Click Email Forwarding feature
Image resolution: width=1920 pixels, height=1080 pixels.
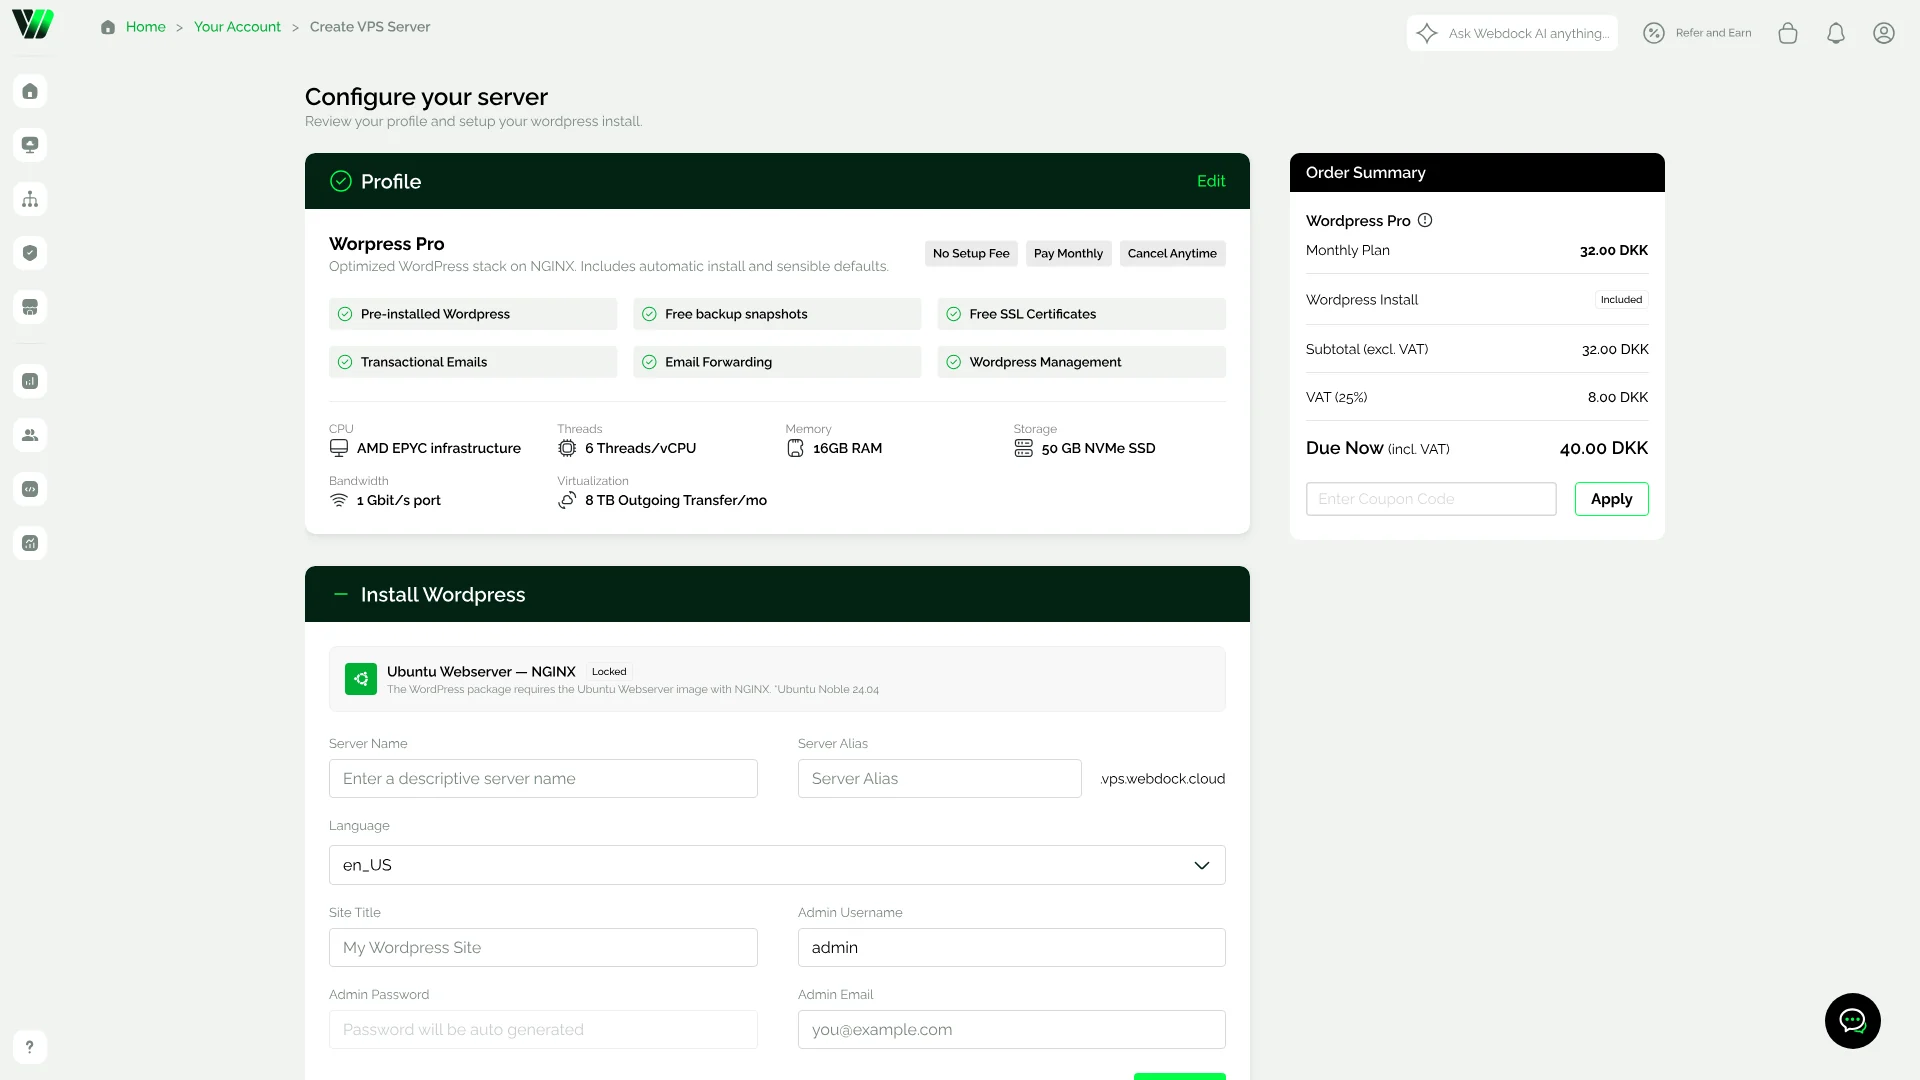point(777,362)
